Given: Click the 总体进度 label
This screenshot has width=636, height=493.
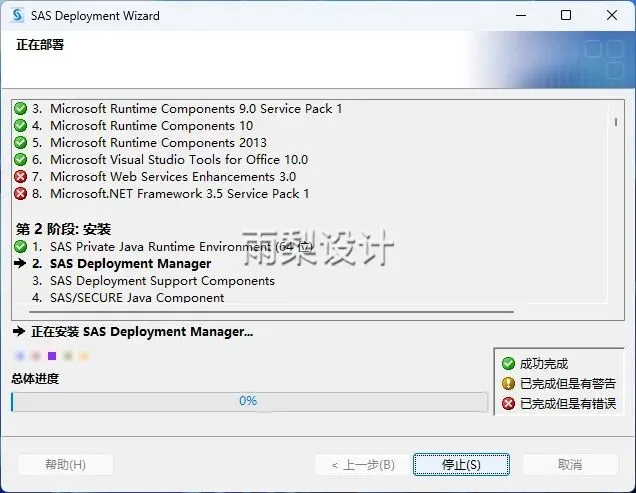Looking at the screenshot, I should [35, 379].
